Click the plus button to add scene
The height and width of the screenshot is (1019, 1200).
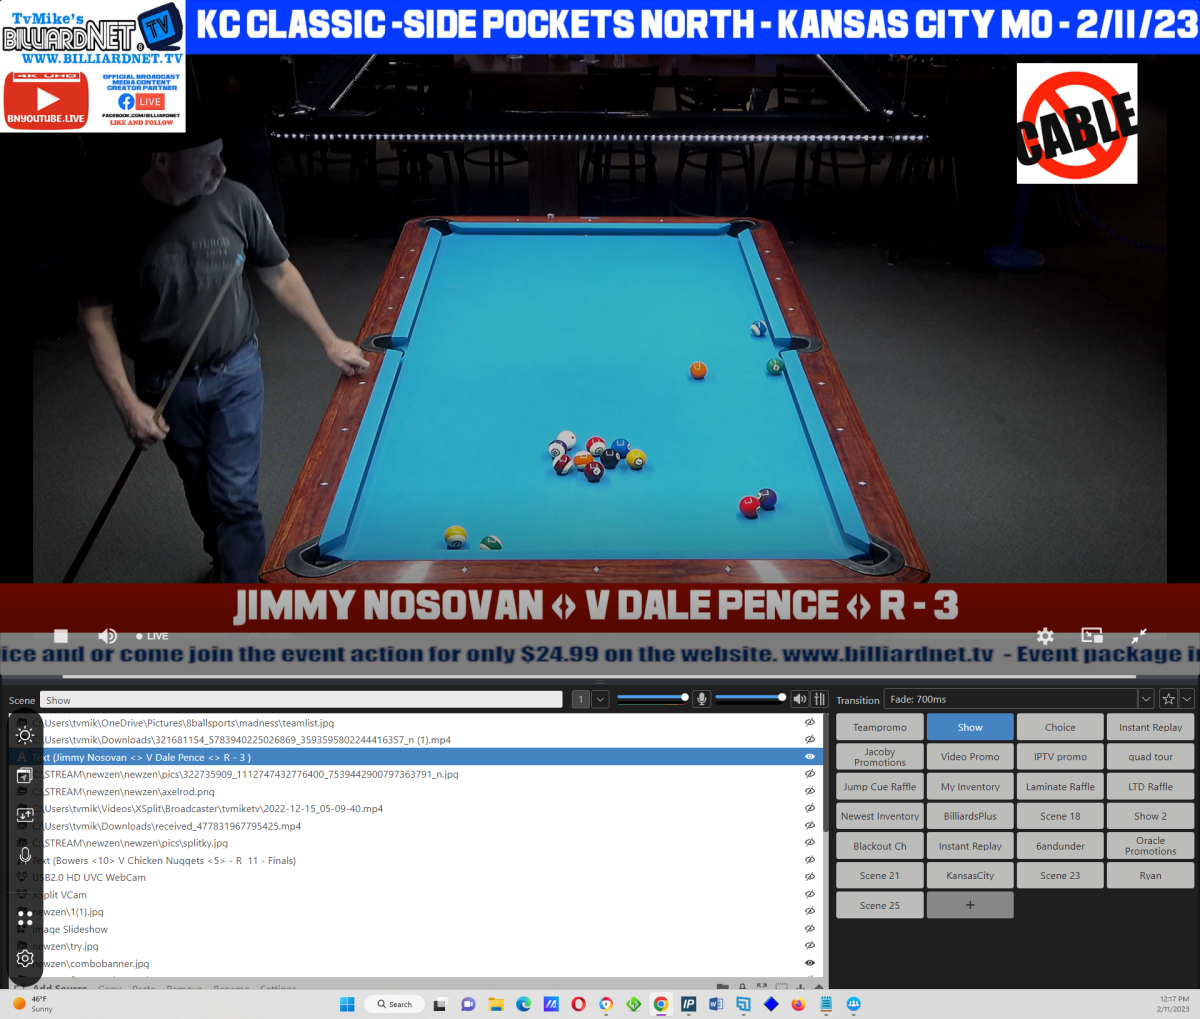tap(970, 905)
